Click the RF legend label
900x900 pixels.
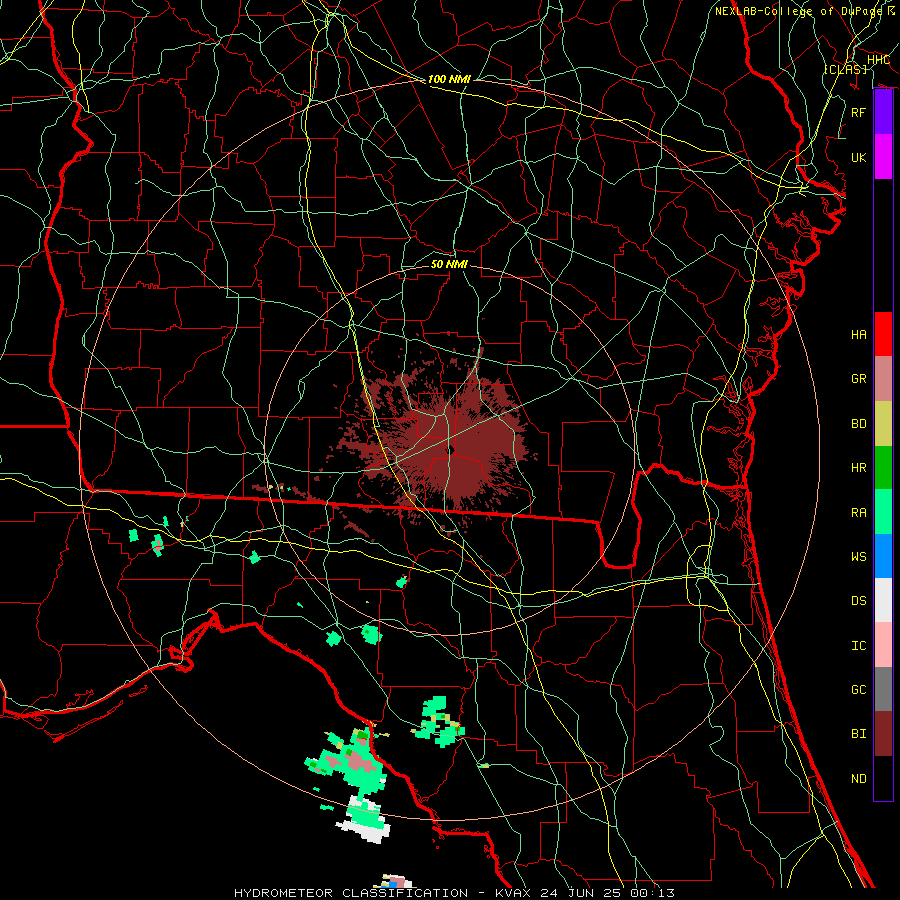pos(858,112)
